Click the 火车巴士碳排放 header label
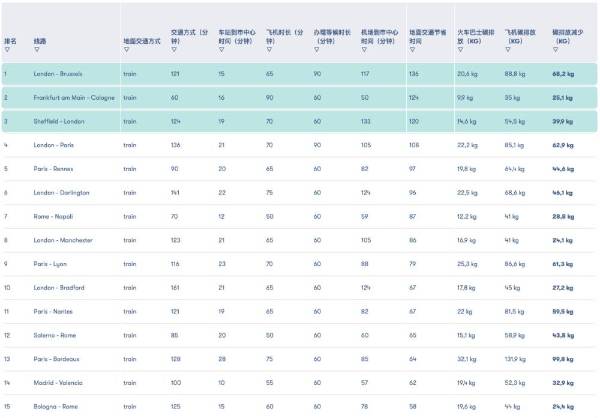The image size is (600, 418). pyautogui.click(x=476, y=36)
